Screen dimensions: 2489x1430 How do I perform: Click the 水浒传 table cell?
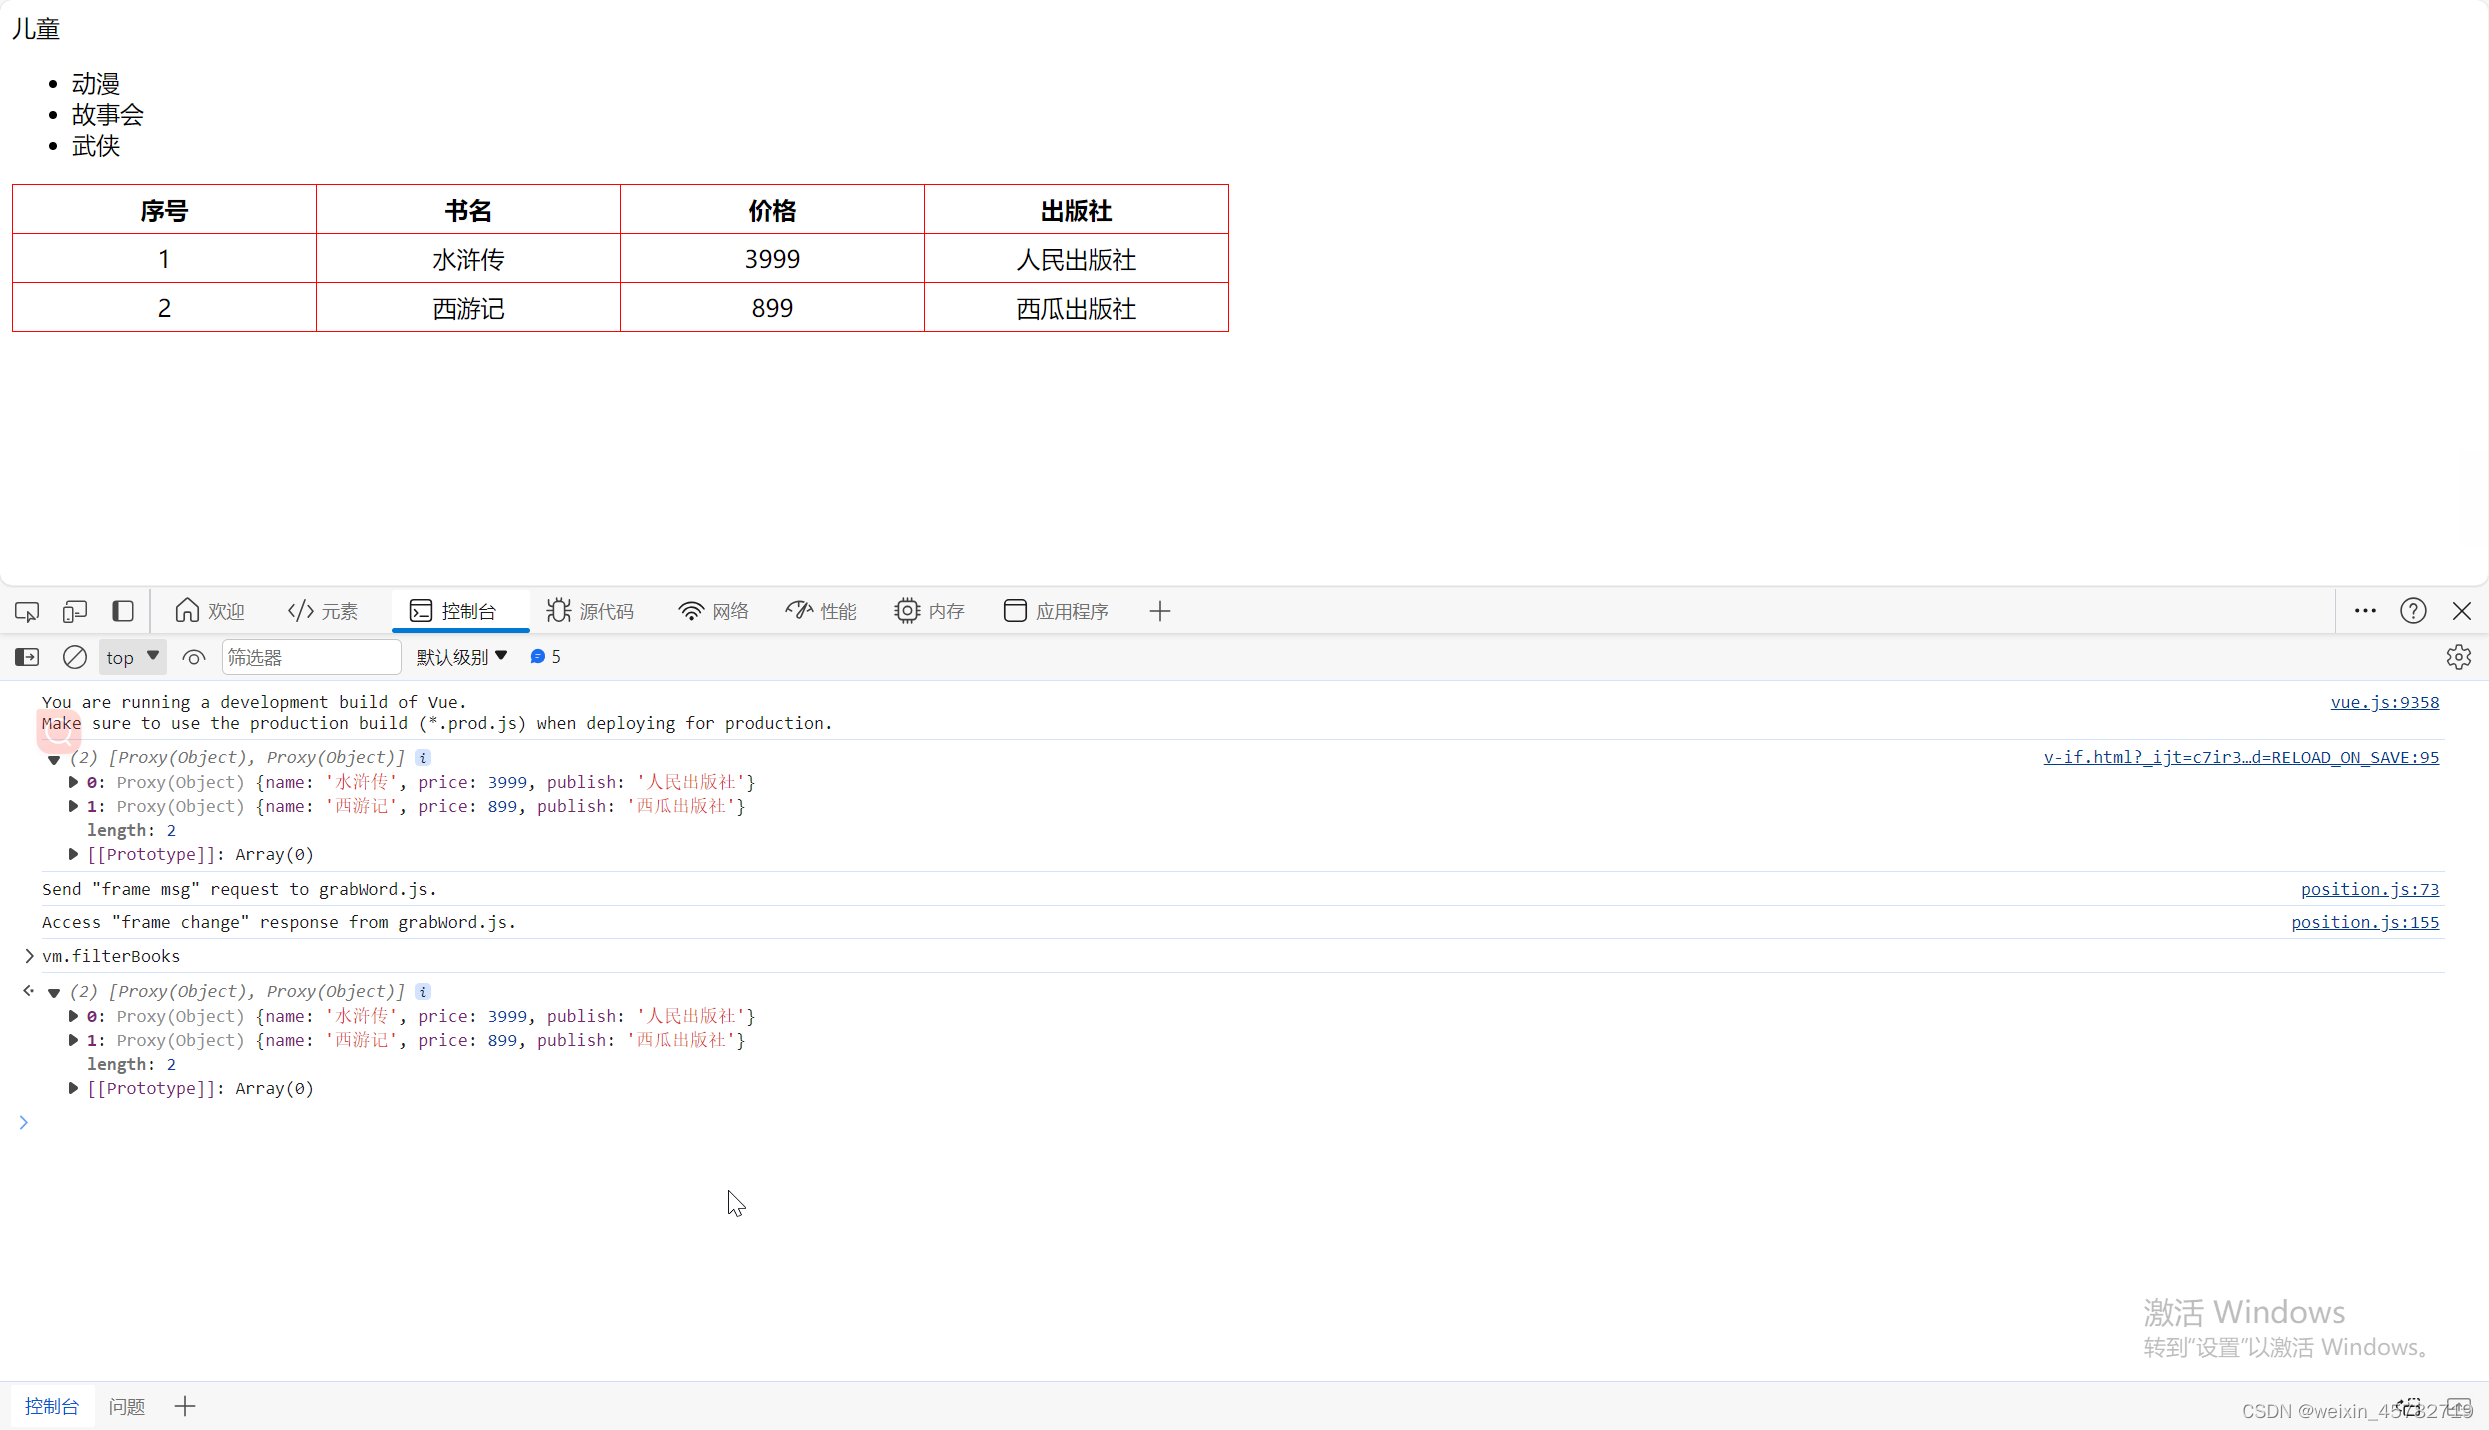[468, 259]
